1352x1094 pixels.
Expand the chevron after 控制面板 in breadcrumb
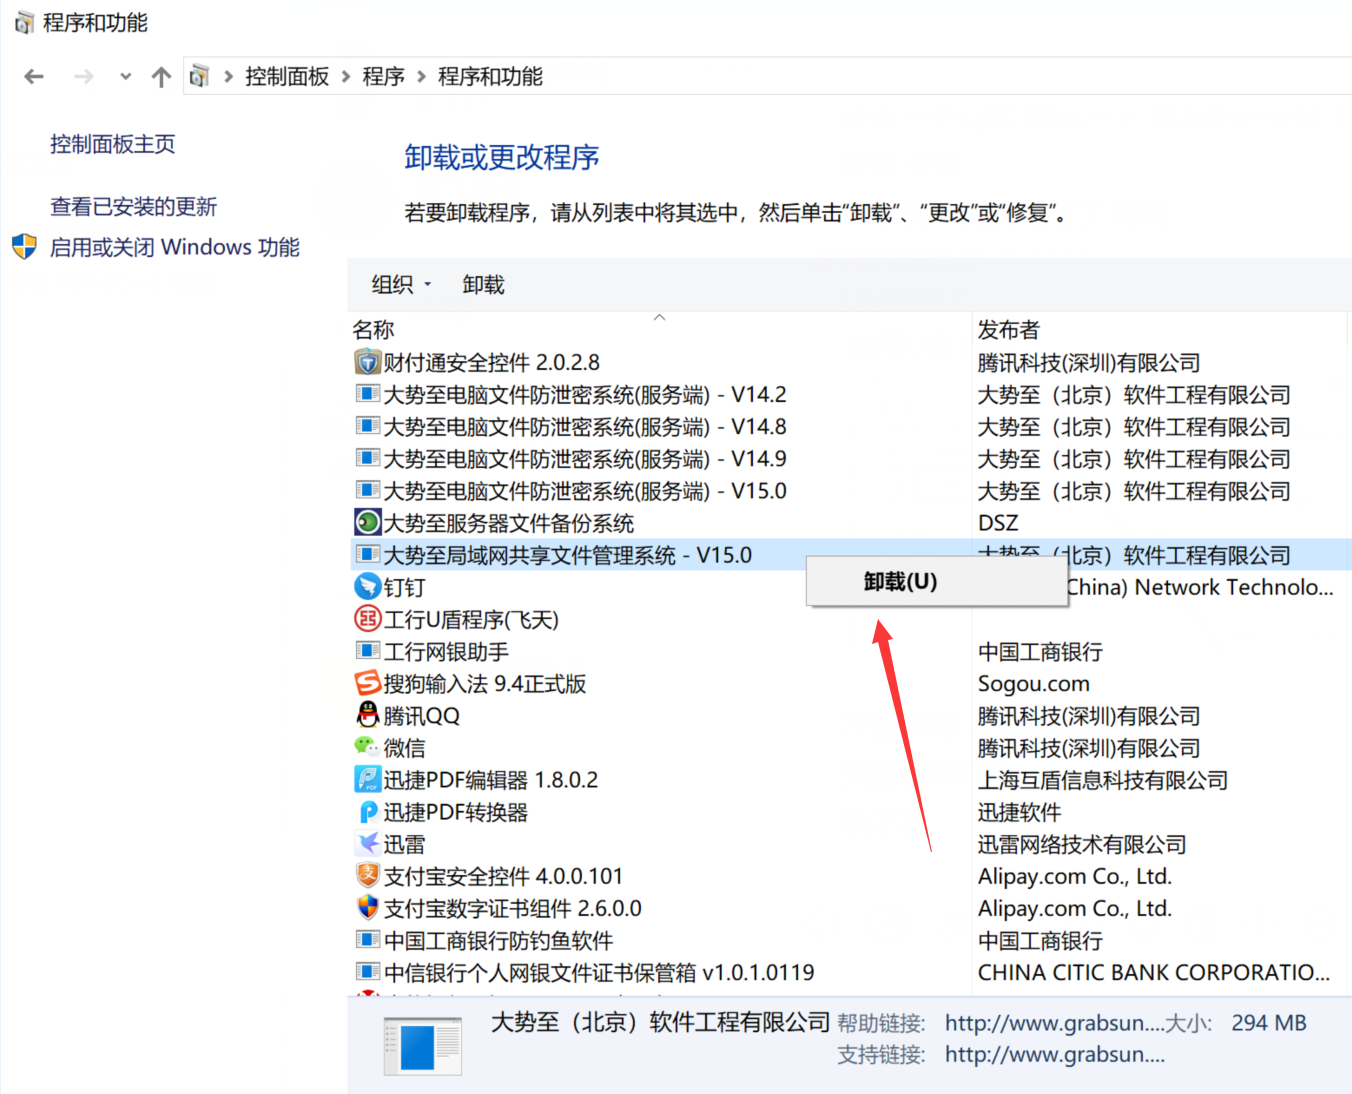pyautogui.click(x=346, y=76)
